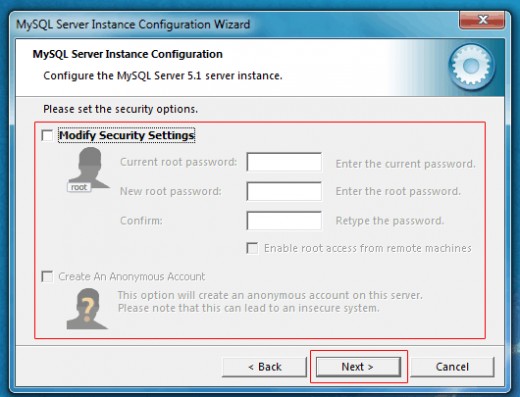Enable the Modify Security Settings checkbox
Image resolution: width=520 pixels, height=397 pixels.
47,135
